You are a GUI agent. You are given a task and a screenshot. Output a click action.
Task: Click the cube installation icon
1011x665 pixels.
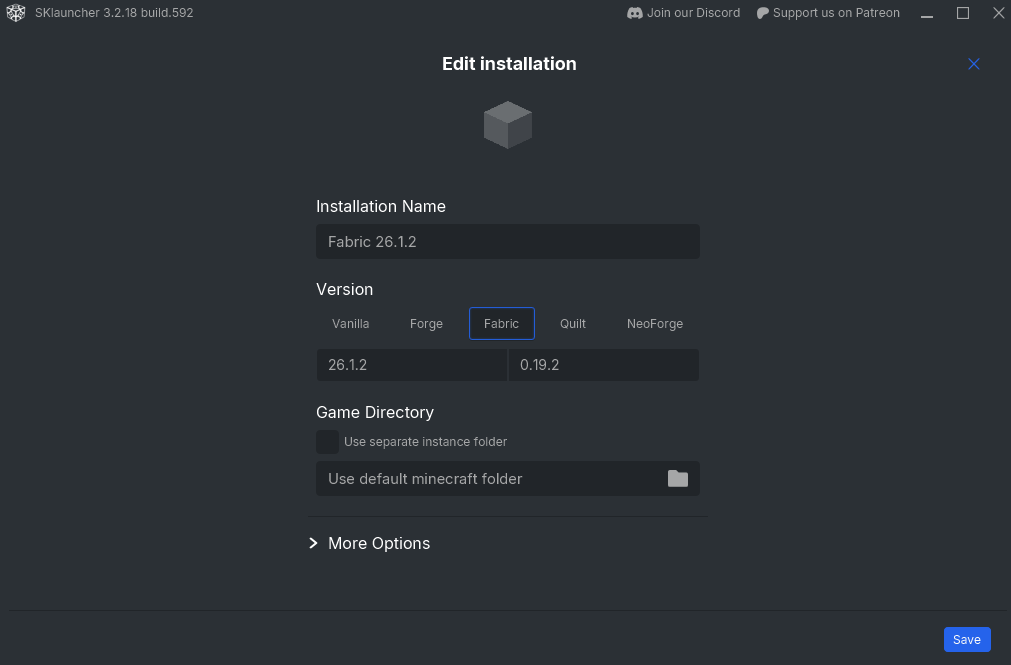(507, 124)
